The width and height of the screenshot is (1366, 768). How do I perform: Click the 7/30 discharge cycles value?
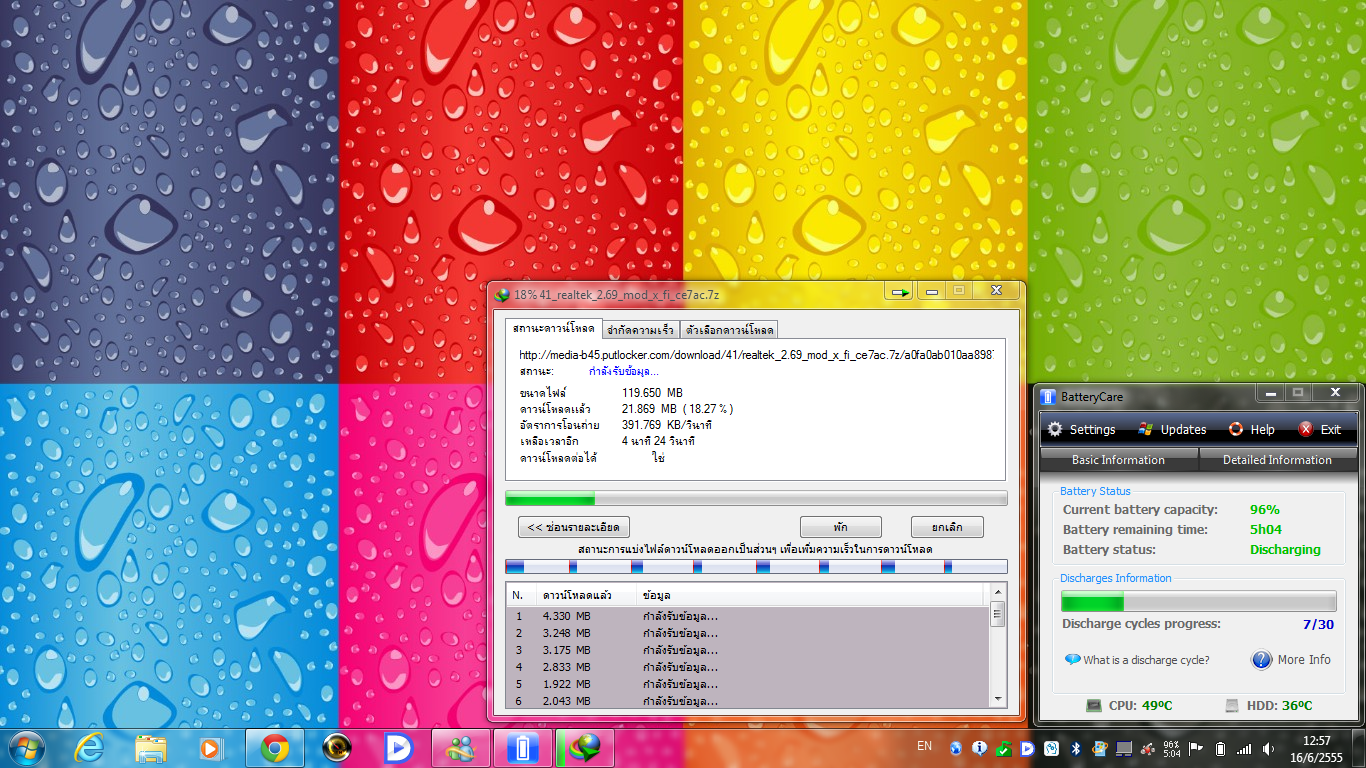click(1318, 625)
